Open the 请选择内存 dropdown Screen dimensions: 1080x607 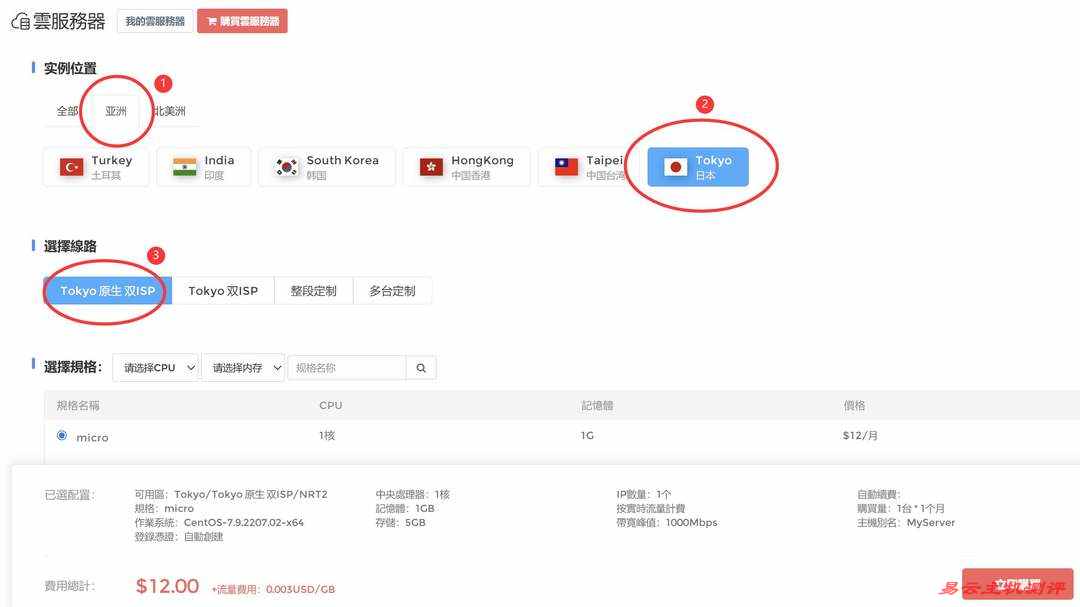click(x=243, y=368)
